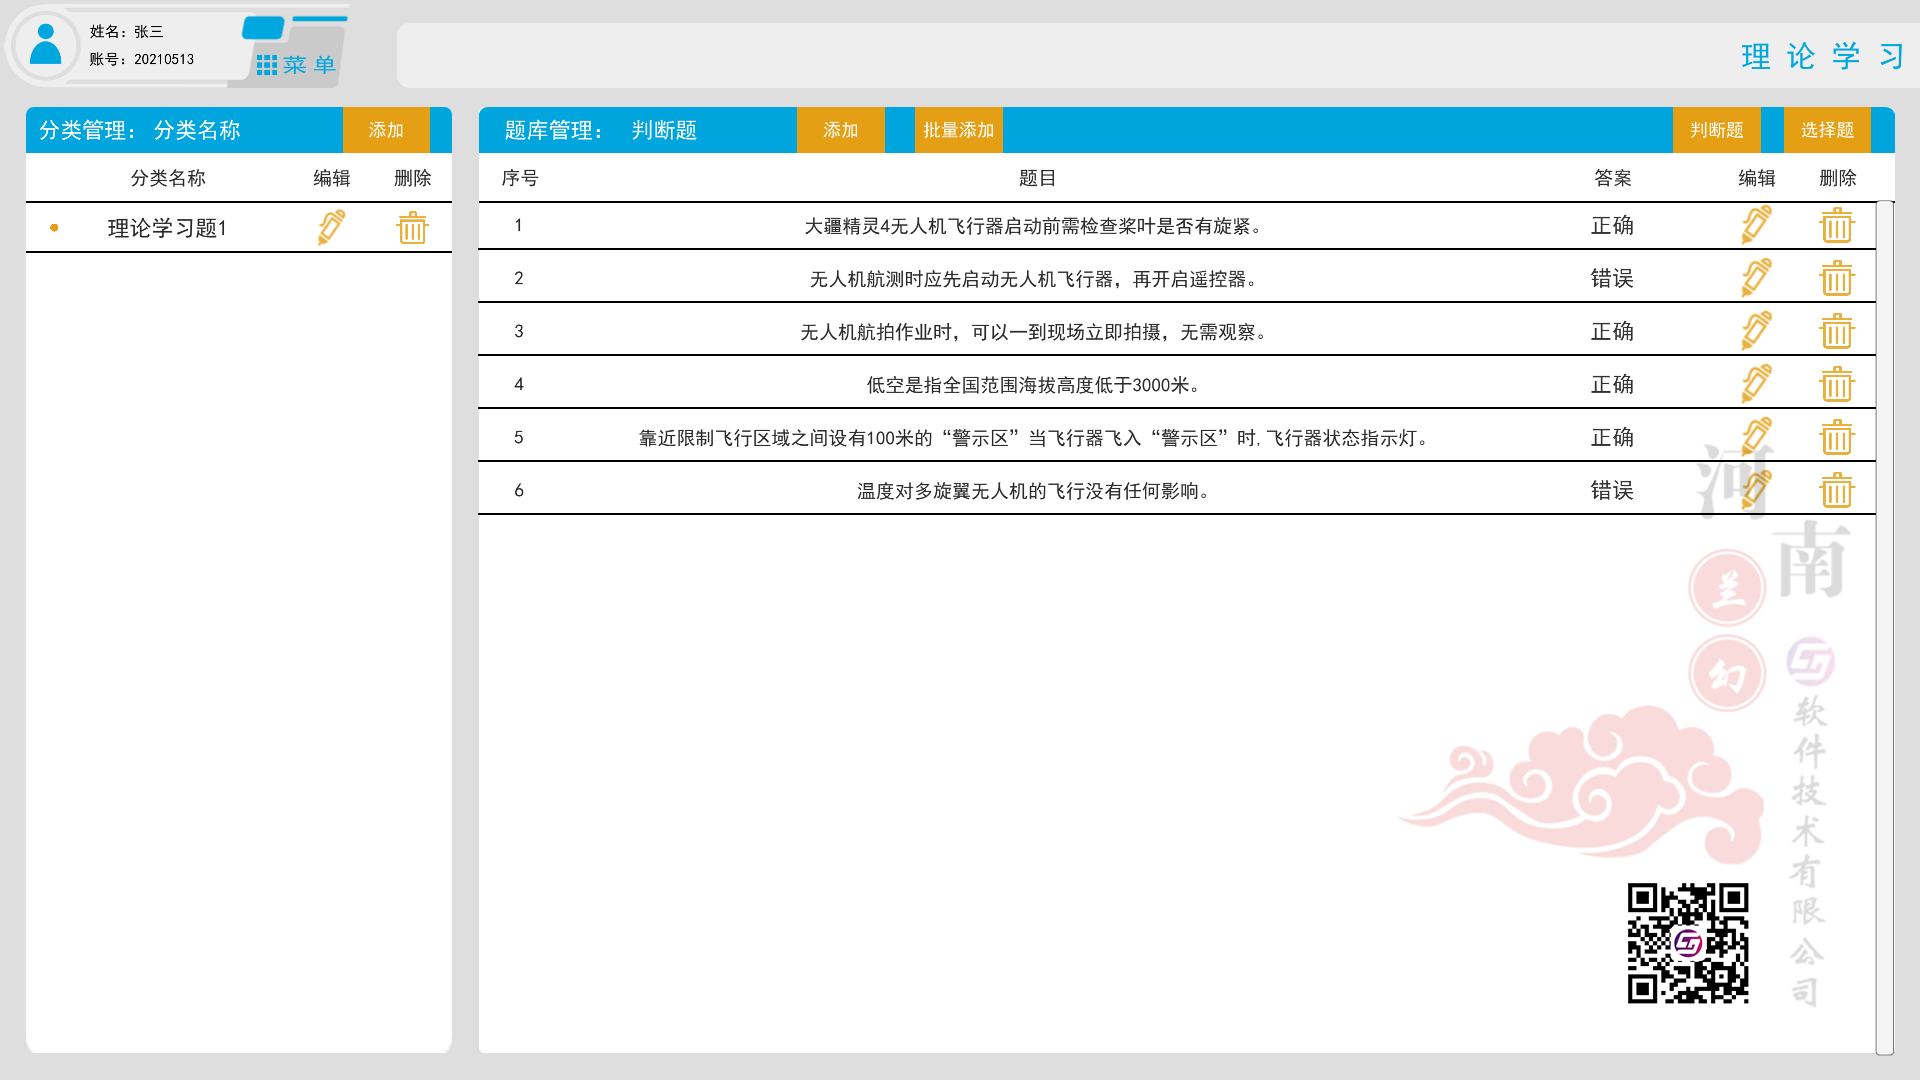
Task: Edit question 5 with the pencil icon
Action: click(x=1756, y=436)
